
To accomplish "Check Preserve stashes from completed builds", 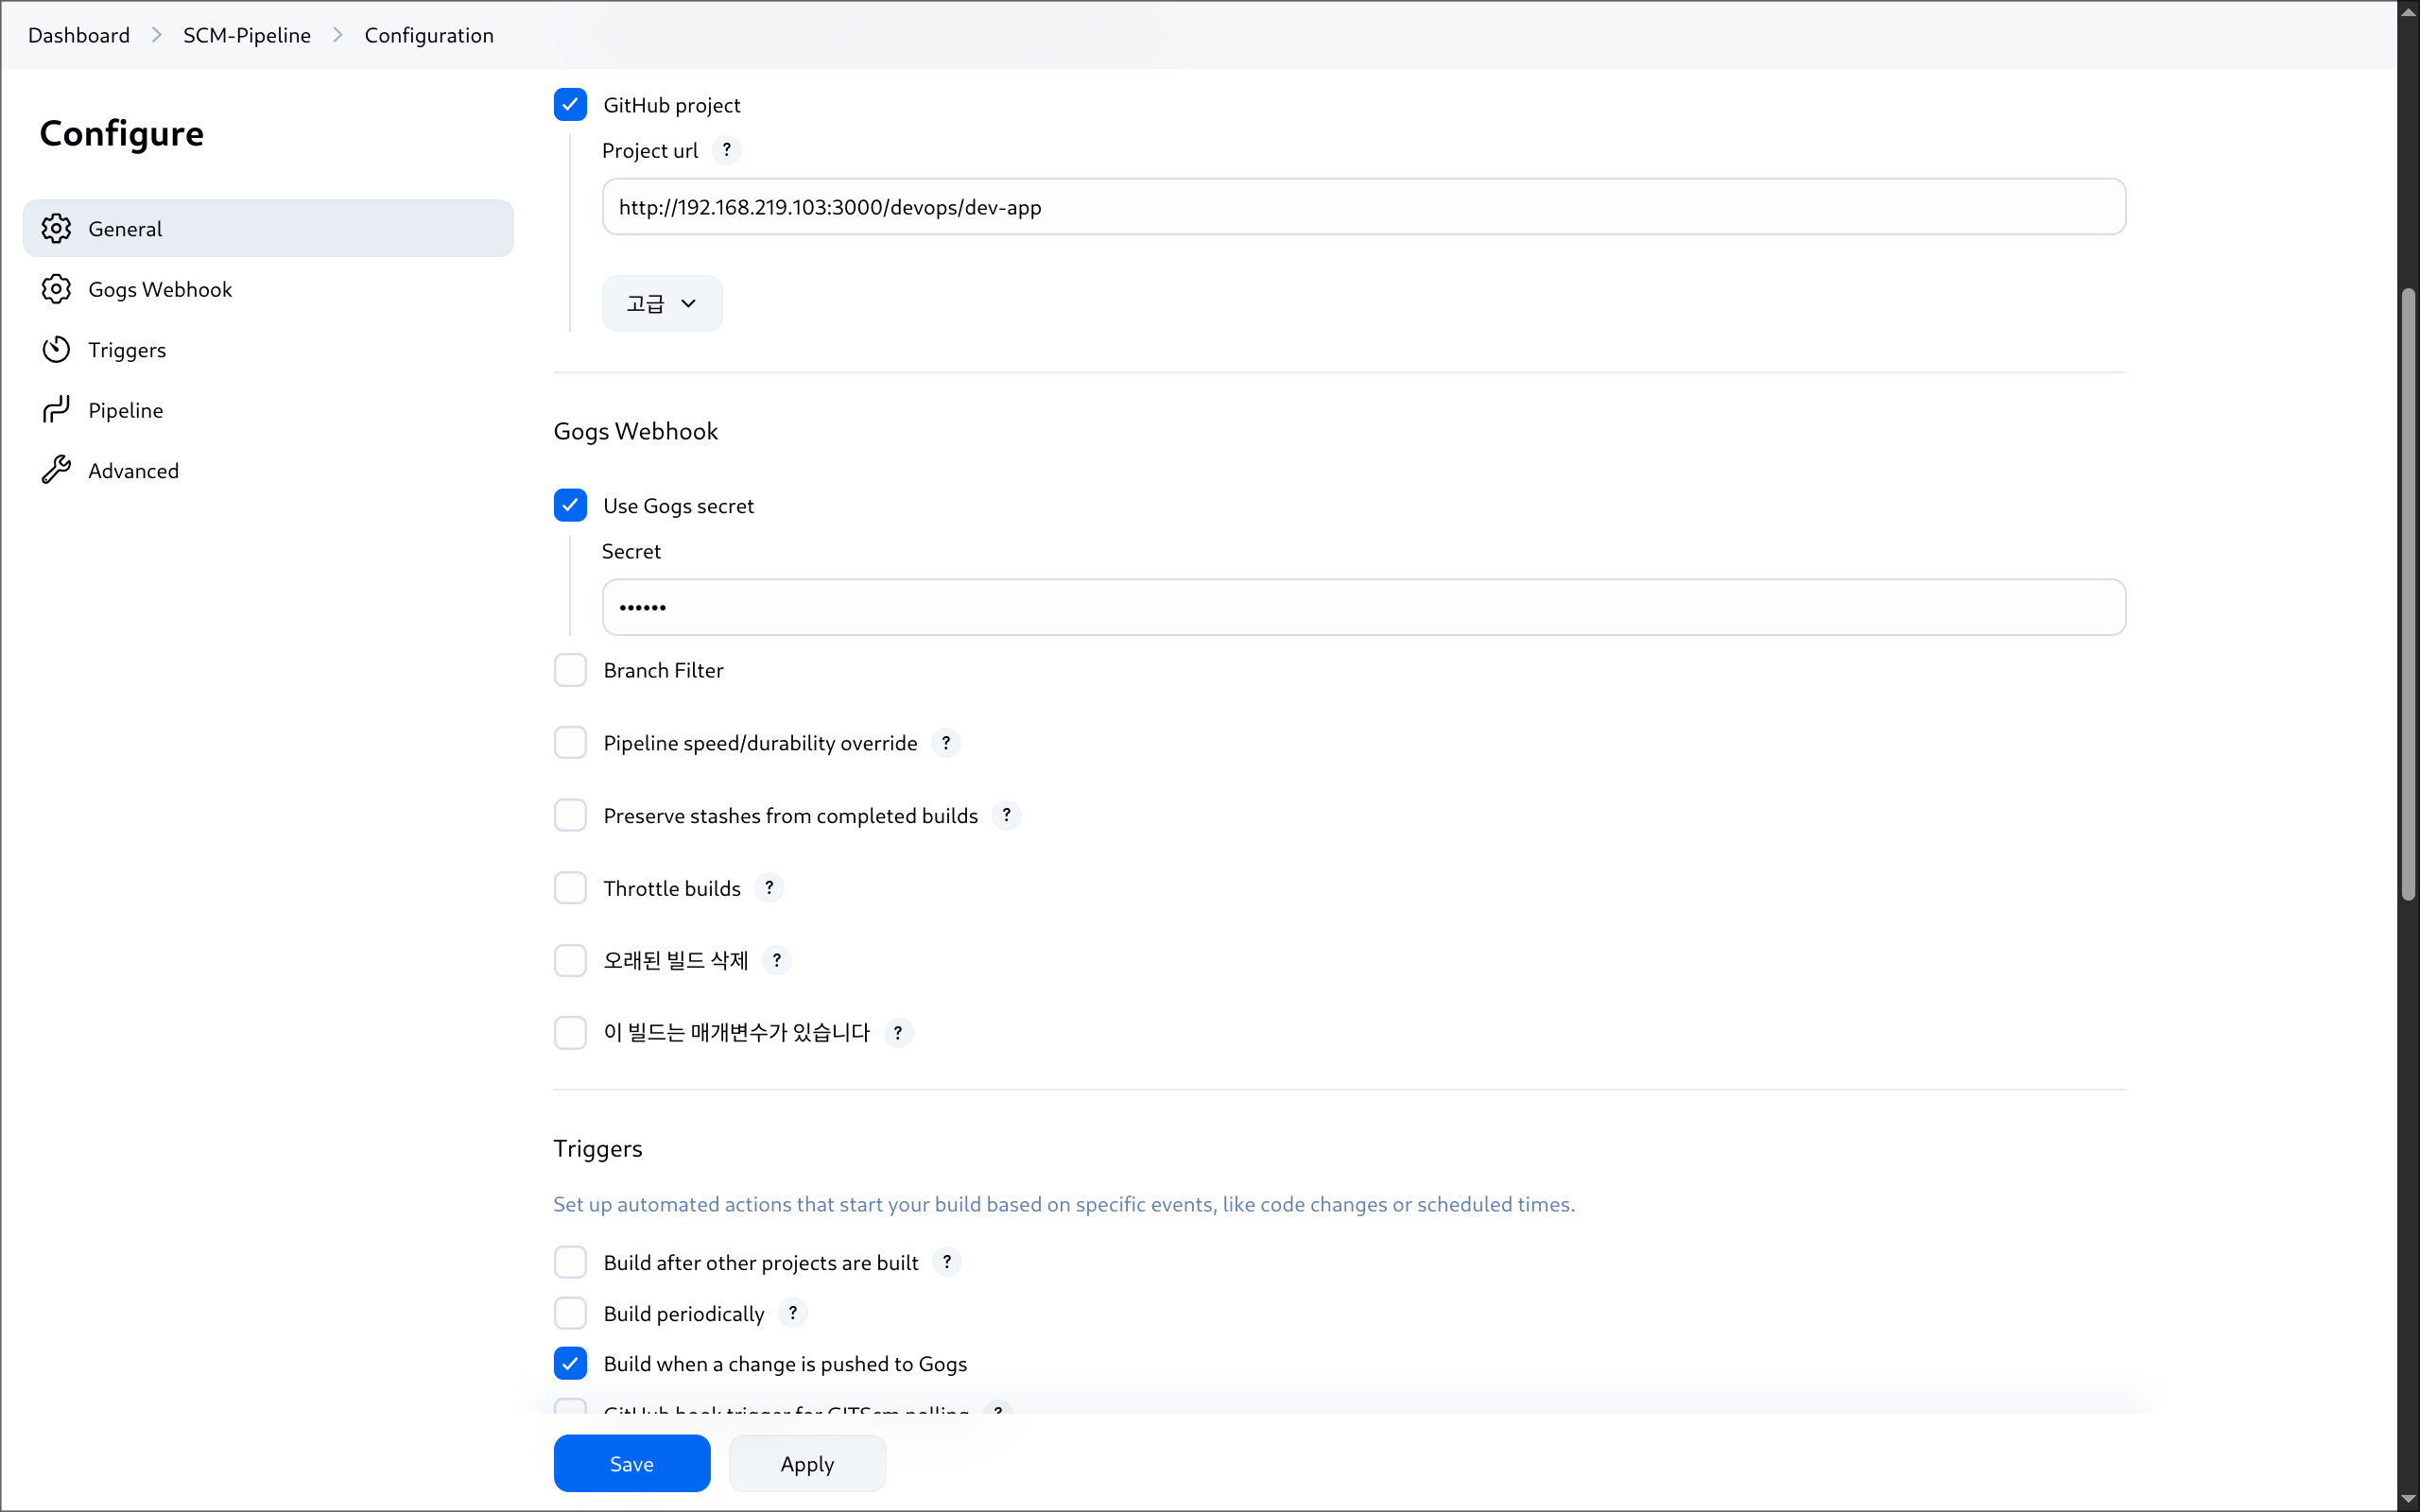I will tap(570, 815).
